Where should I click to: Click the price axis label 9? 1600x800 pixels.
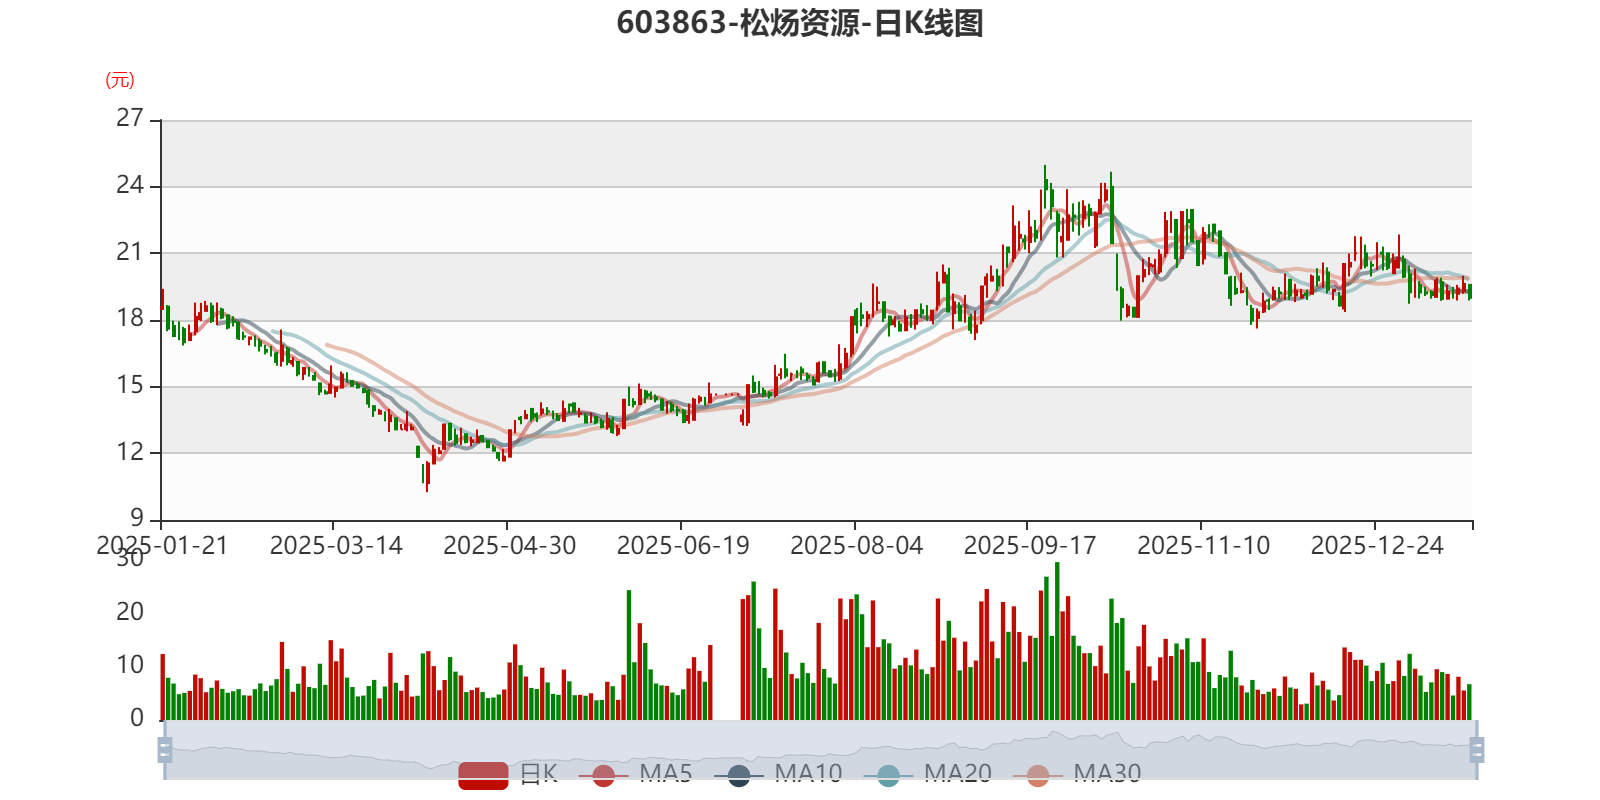click(x=137, y=518)
